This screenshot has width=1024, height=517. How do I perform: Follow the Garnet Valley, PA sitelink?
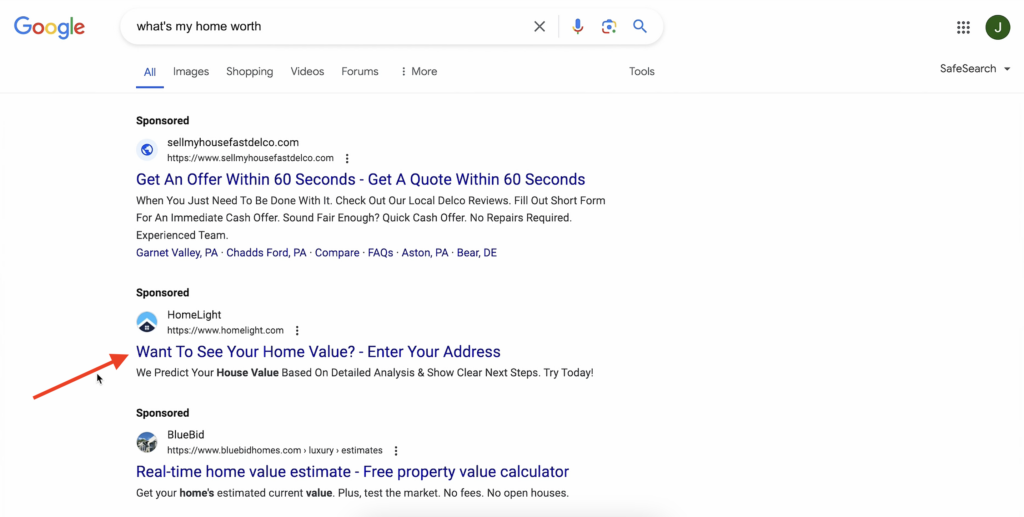(177, 253)
